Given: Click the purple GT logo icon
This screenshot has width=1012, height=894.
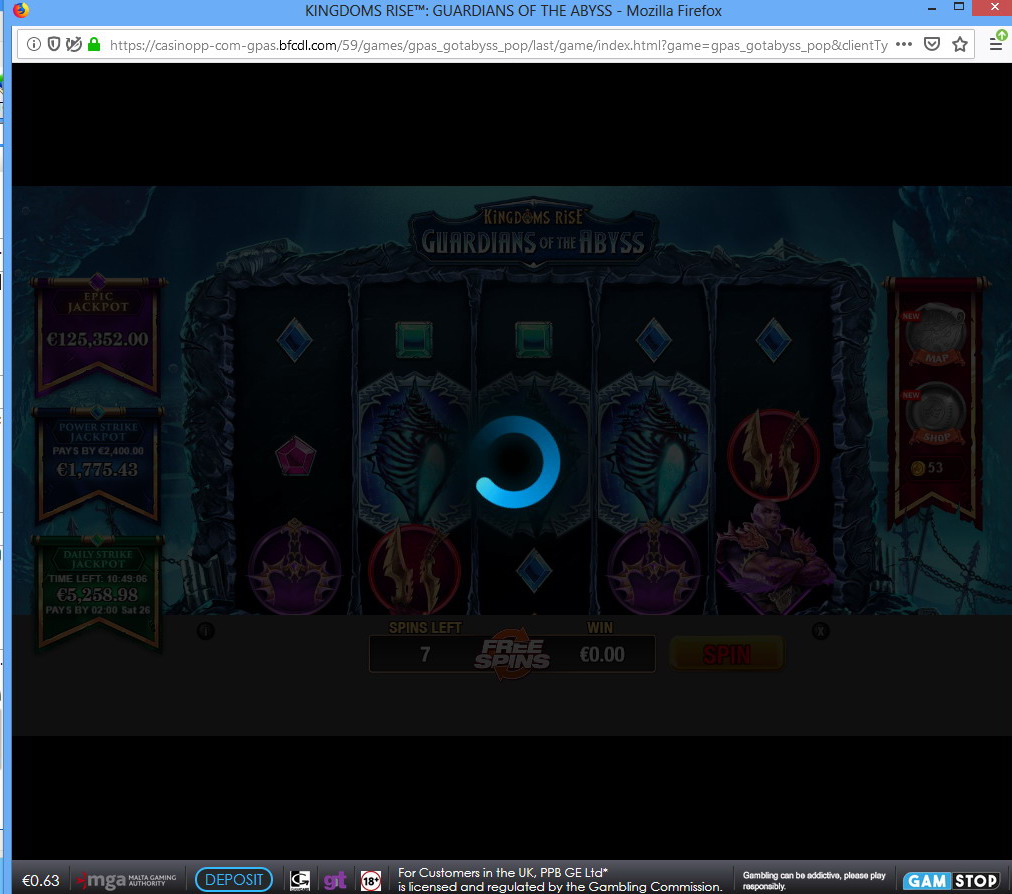Looking at the screenshot, I should coord(335,880).
